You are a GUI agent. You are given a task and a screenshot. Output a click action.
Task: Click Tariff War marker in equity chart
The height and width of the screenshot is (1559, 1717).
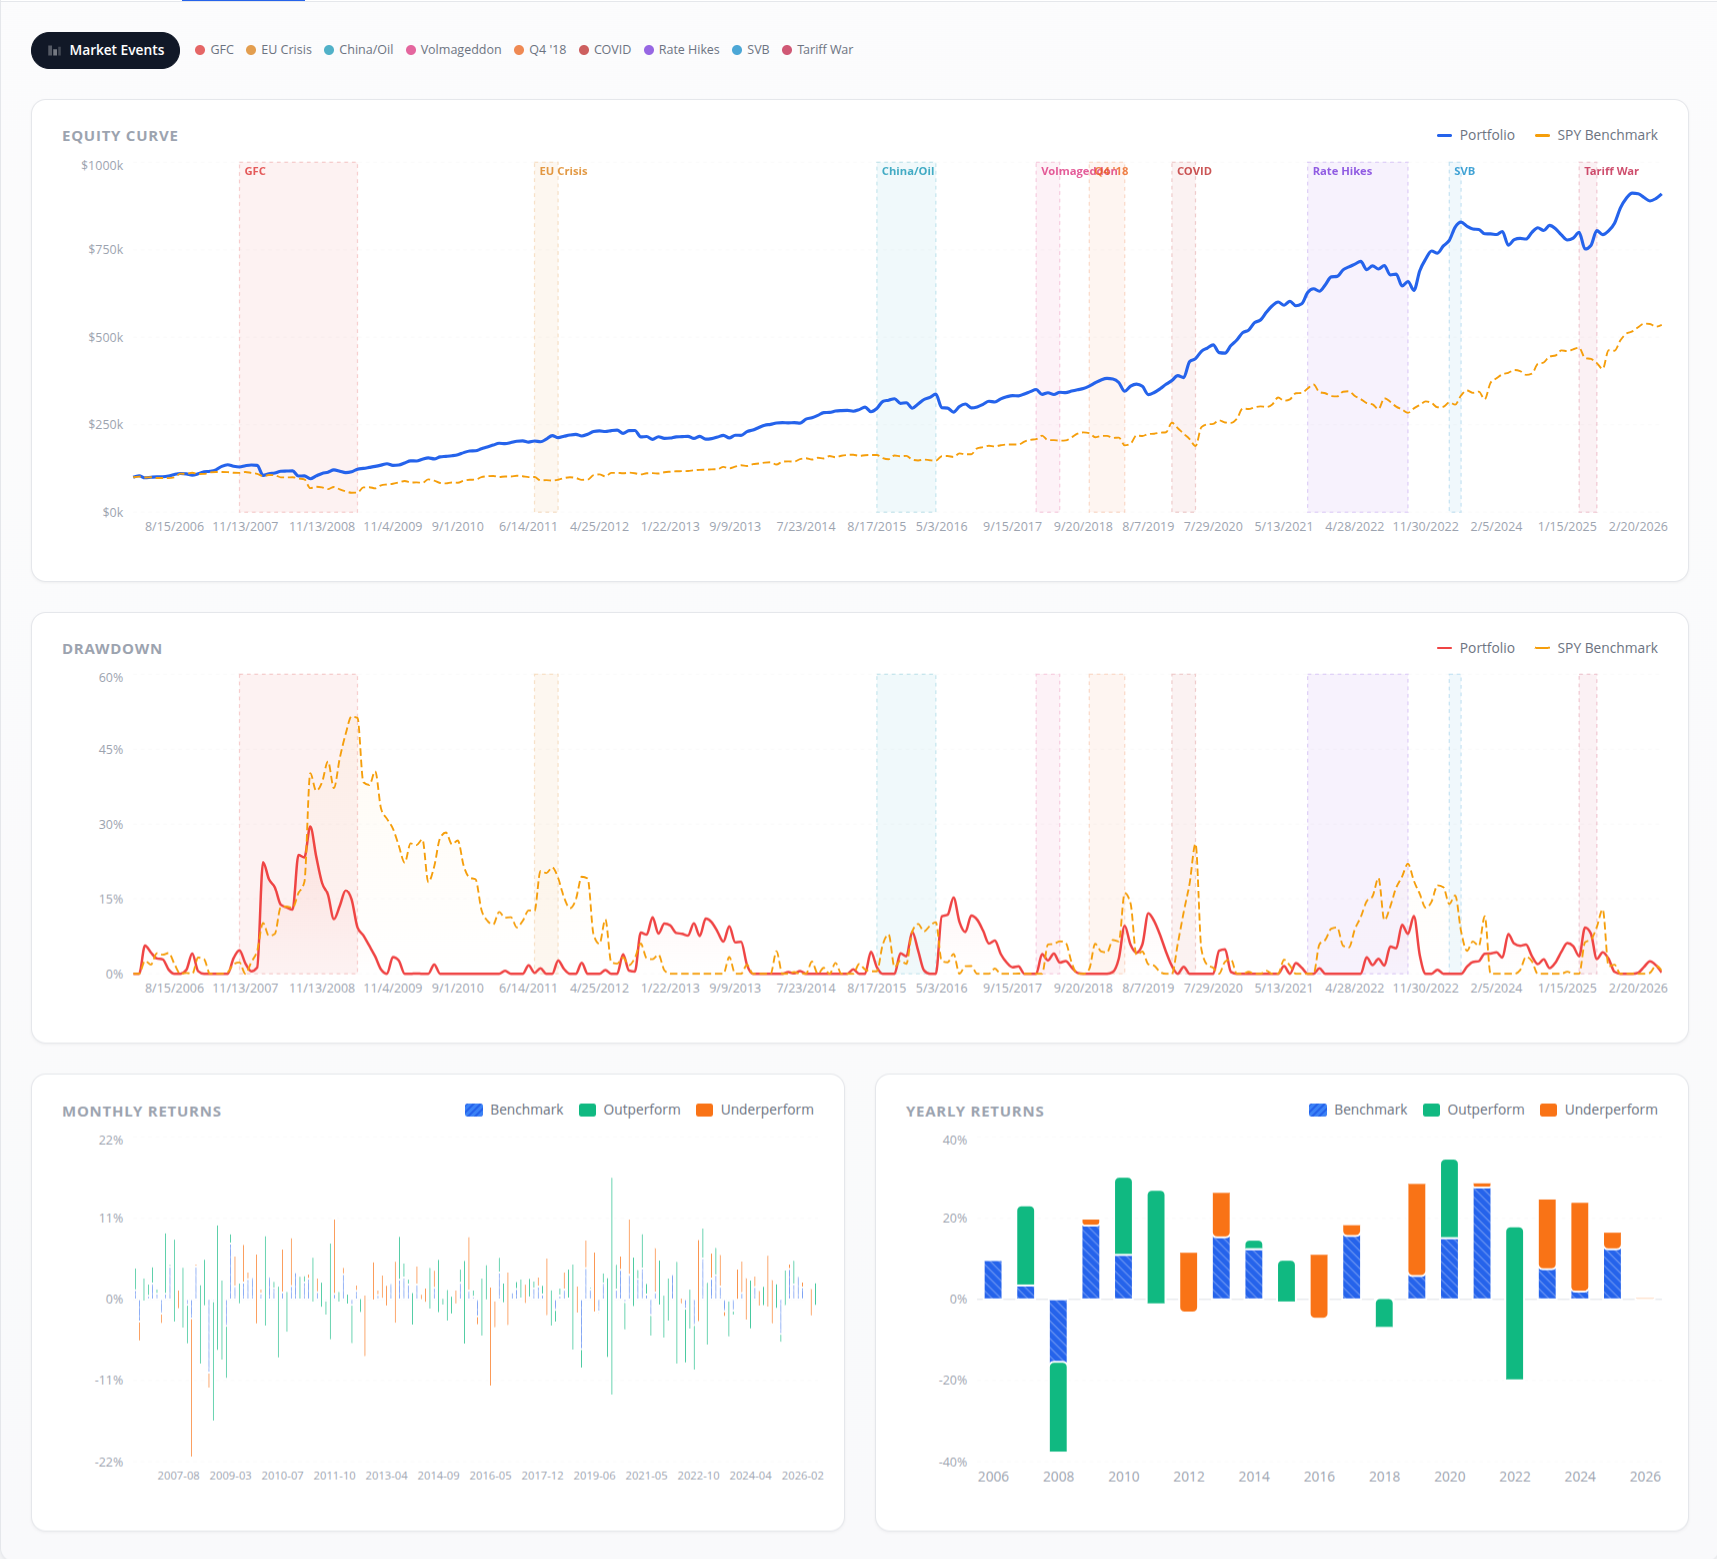tap(1611, 171)
